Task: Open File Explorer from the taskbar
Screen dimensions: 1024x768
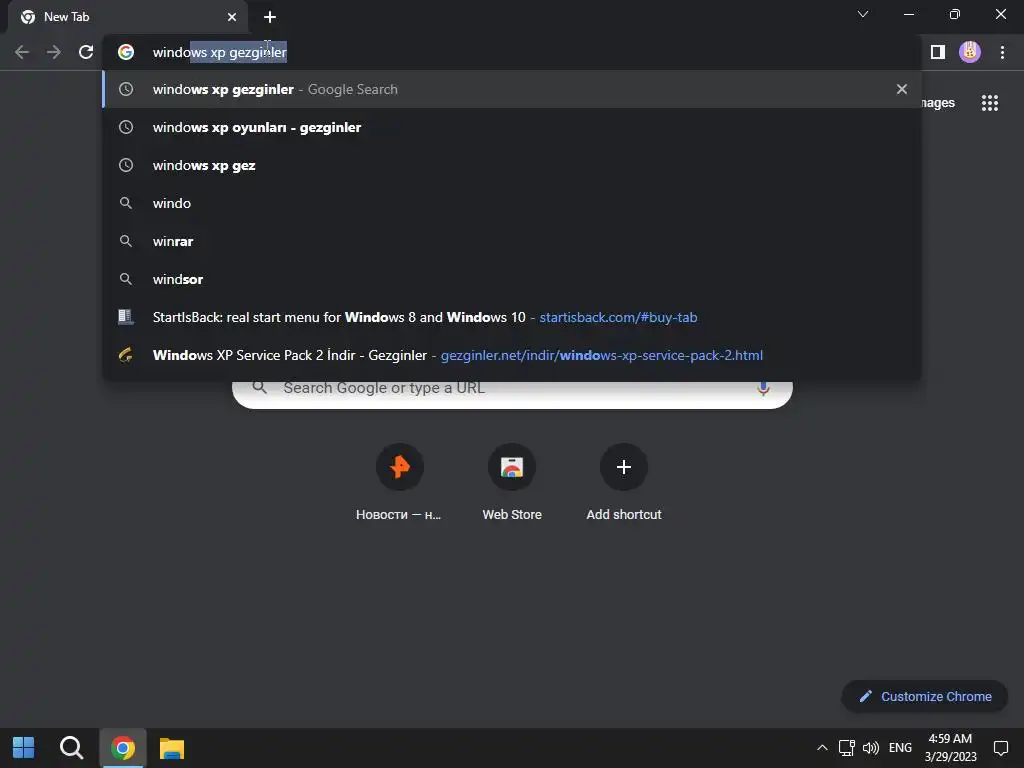Action: 172,748
